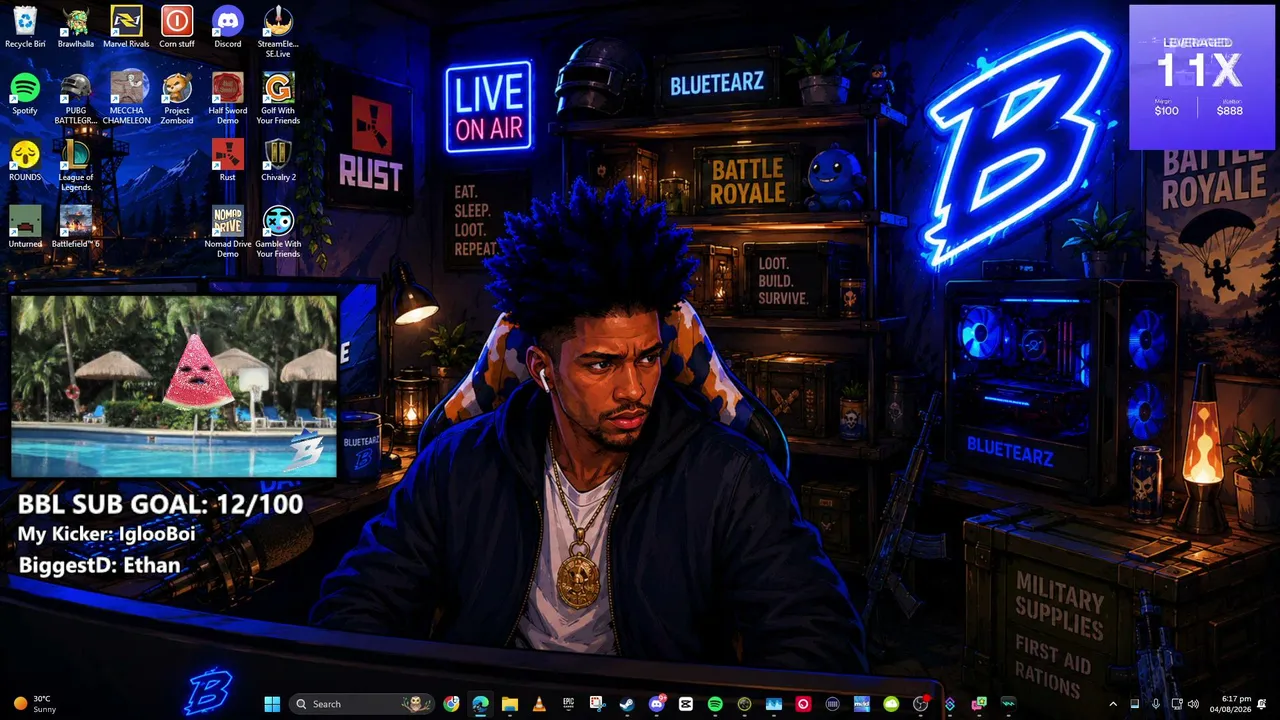This screenshot has width=1280, height=720.
Task: Click the Leveraged 11X widget
Action: (1202, 78)
